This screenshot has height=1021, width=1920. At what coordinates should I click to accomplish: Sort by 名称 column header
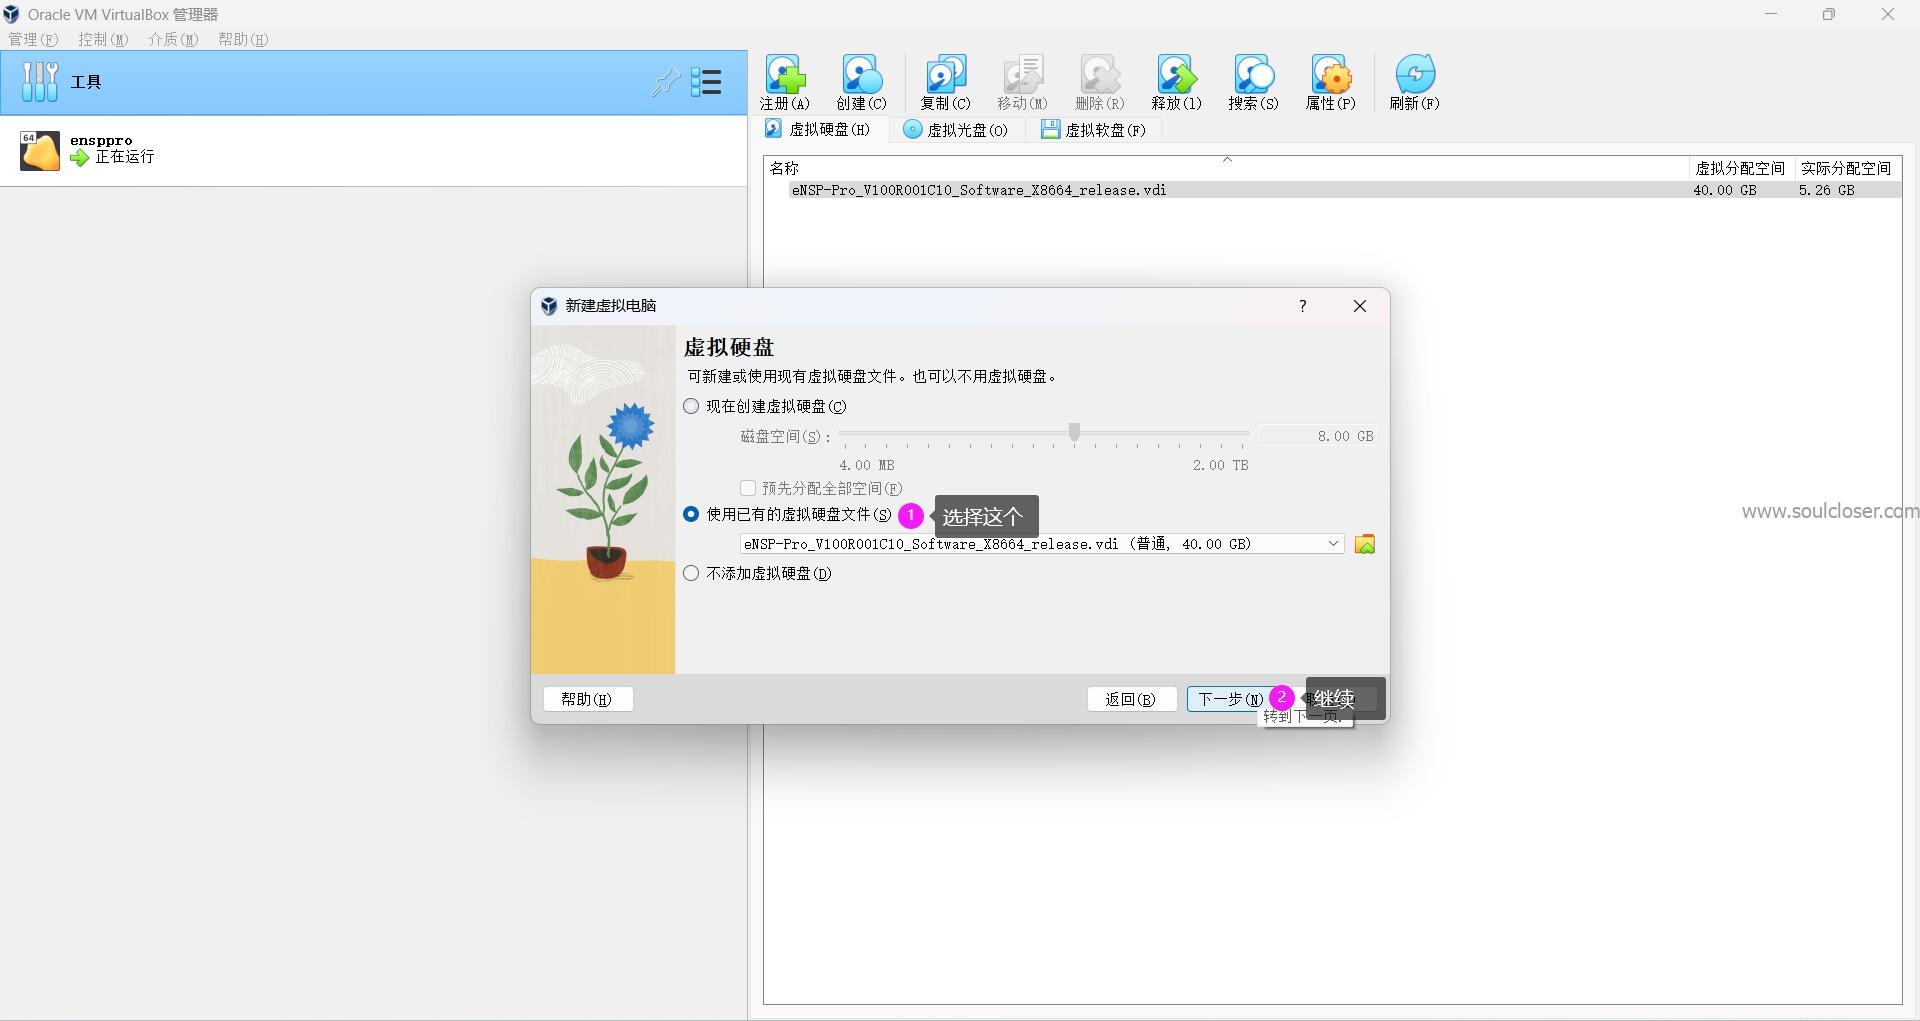(1226, 168)
